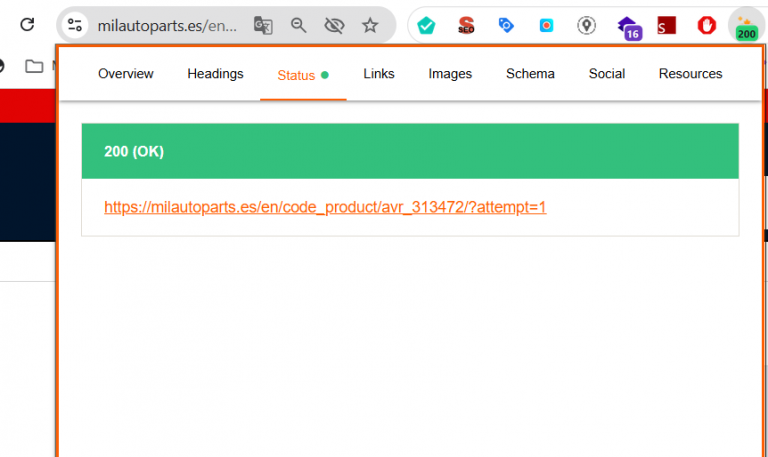
Task: Switch to the Headings tab
Action: pos(215,73)
